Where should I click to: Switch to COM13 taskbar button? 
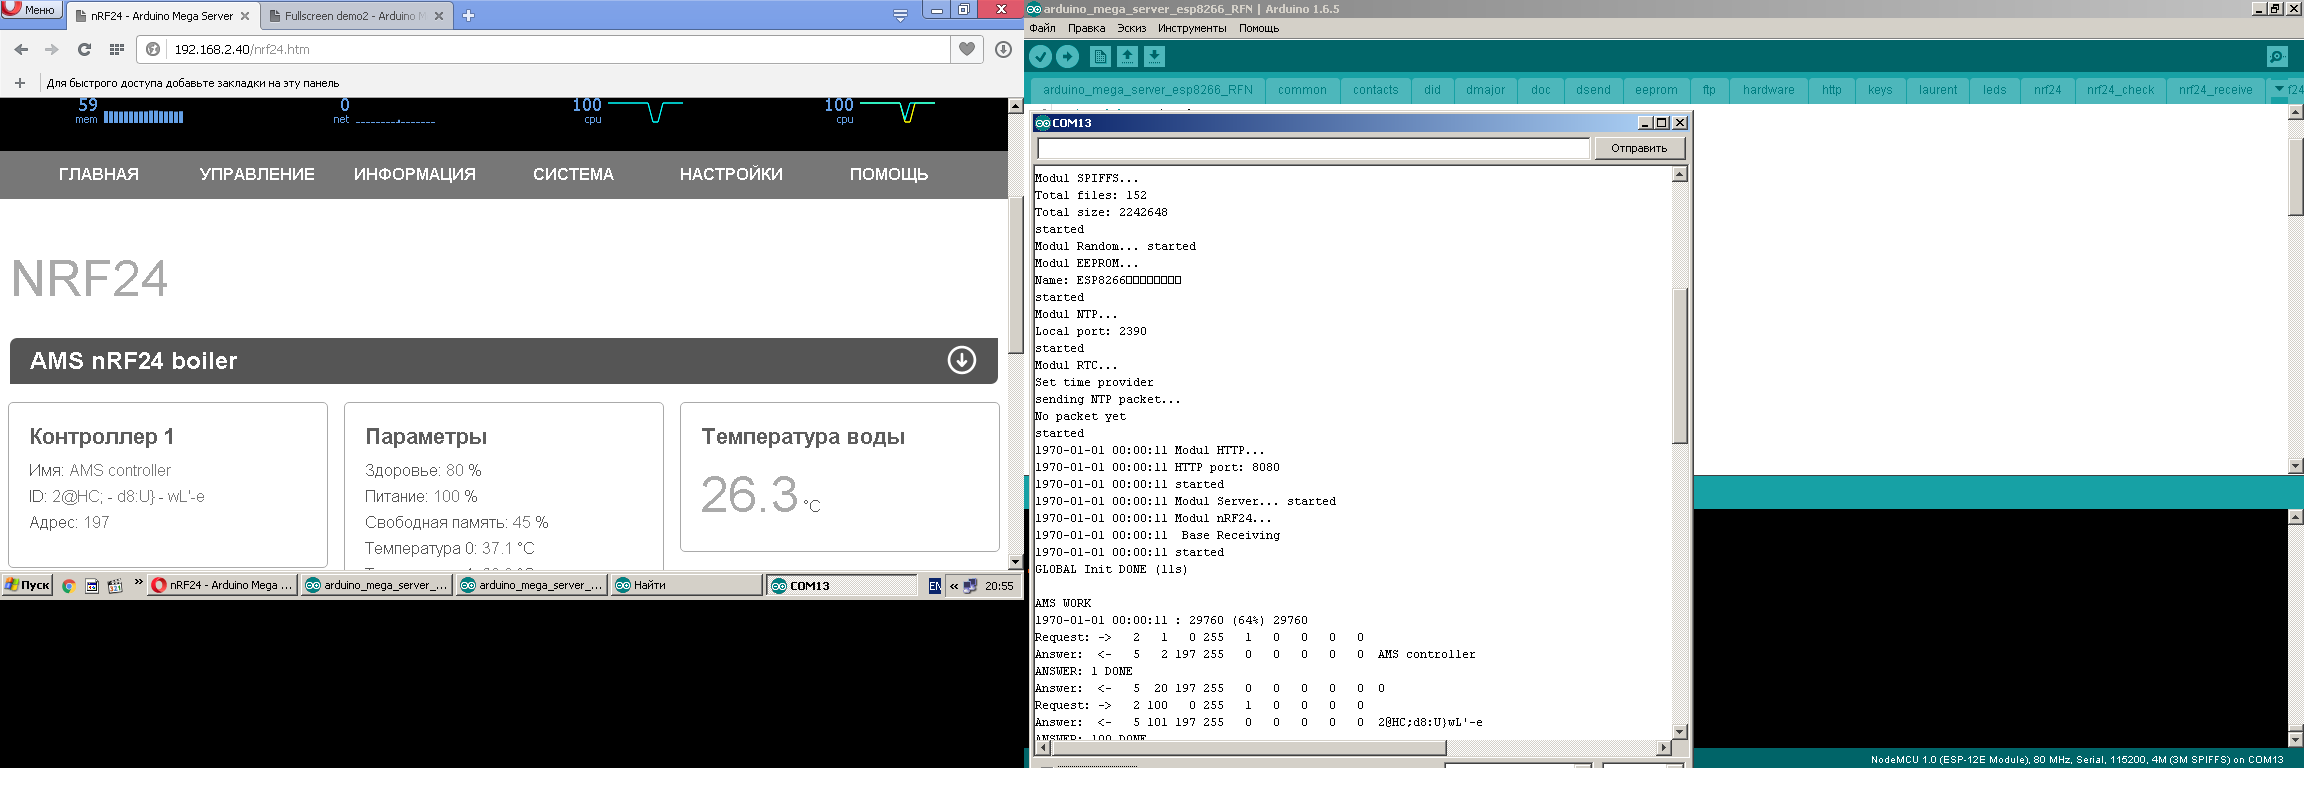[x=842, y=586]
